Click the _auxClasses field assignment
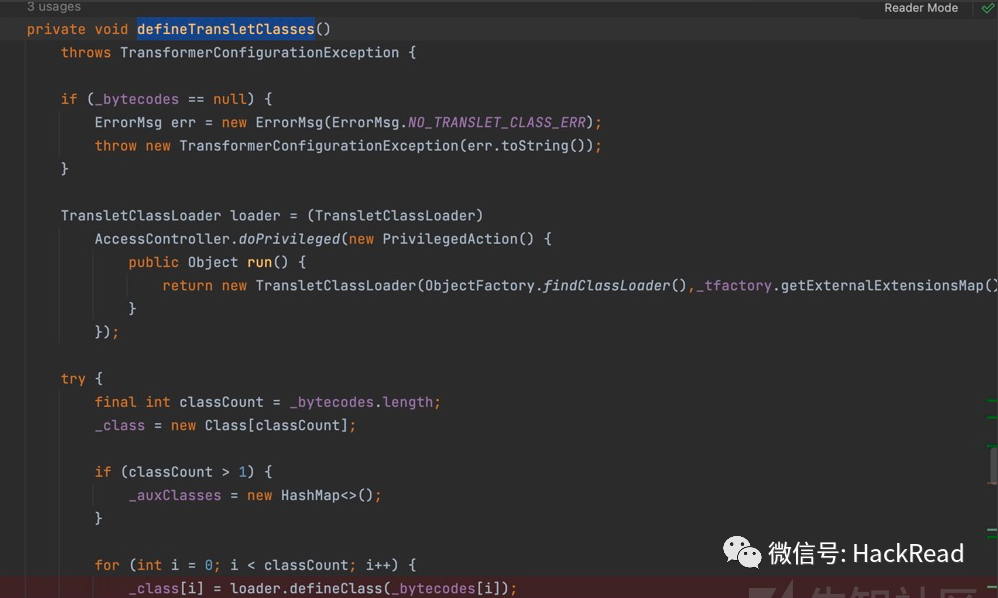This screenshot has width=998, height=598. pyautogui.click(x=175, y=495)
